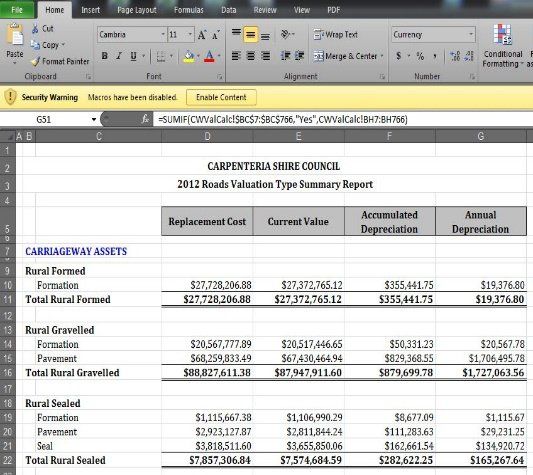The width and height of the screenshot is (533, 475).
Task: Increase font size with Grow Font icon
Action: (202, 35)
